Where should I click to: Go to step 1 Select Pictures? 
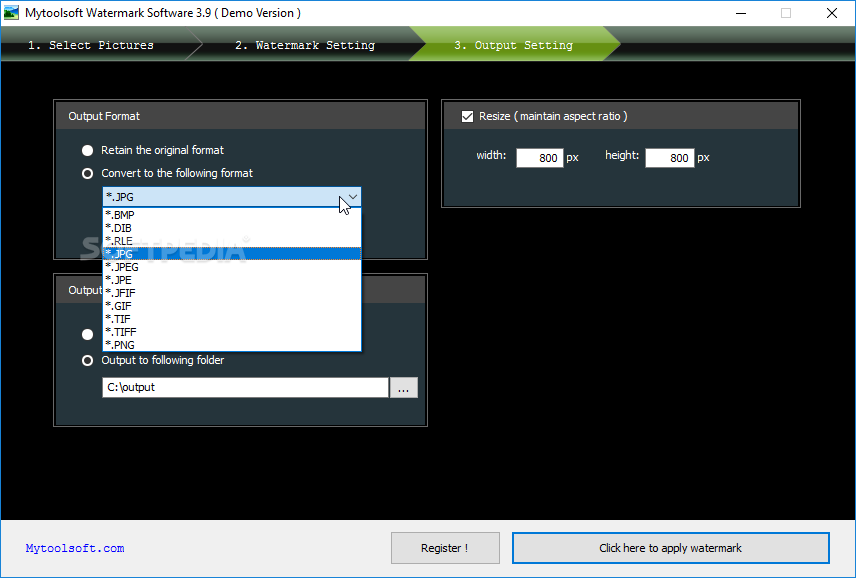tap(91, 45)
